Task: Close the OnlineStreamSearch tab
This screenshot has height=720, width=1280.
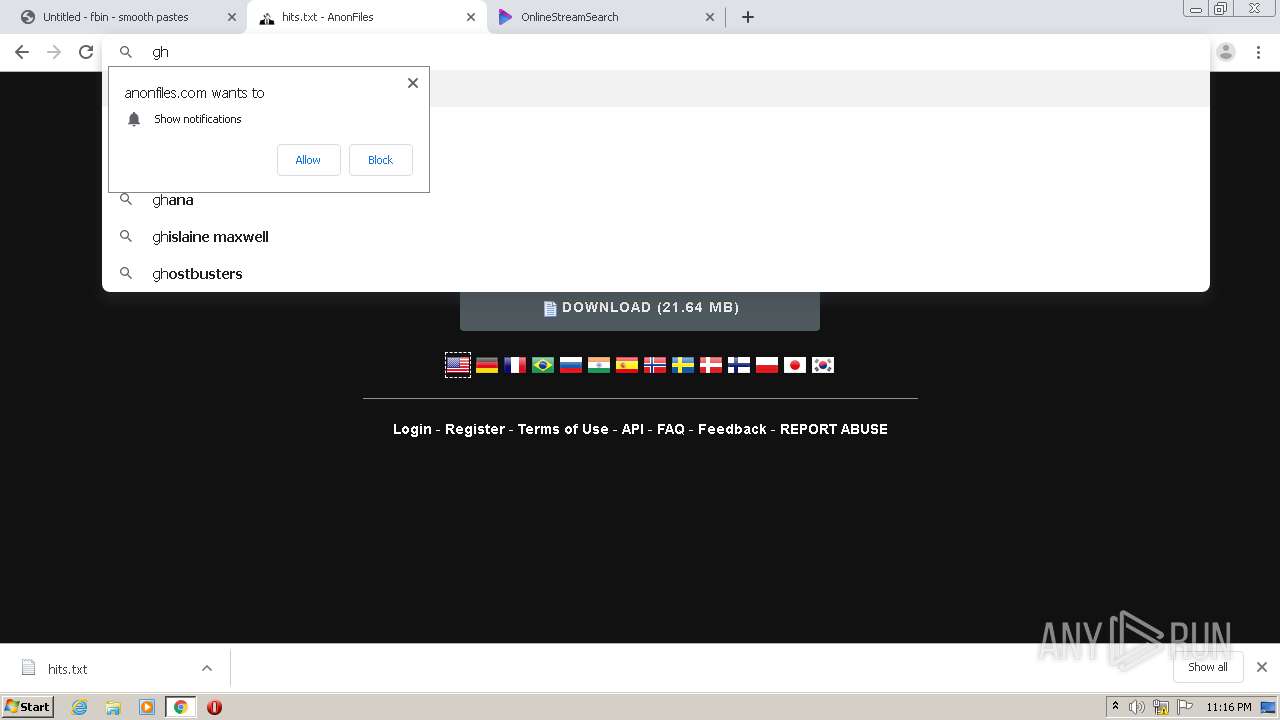Action: coord(710,17)
